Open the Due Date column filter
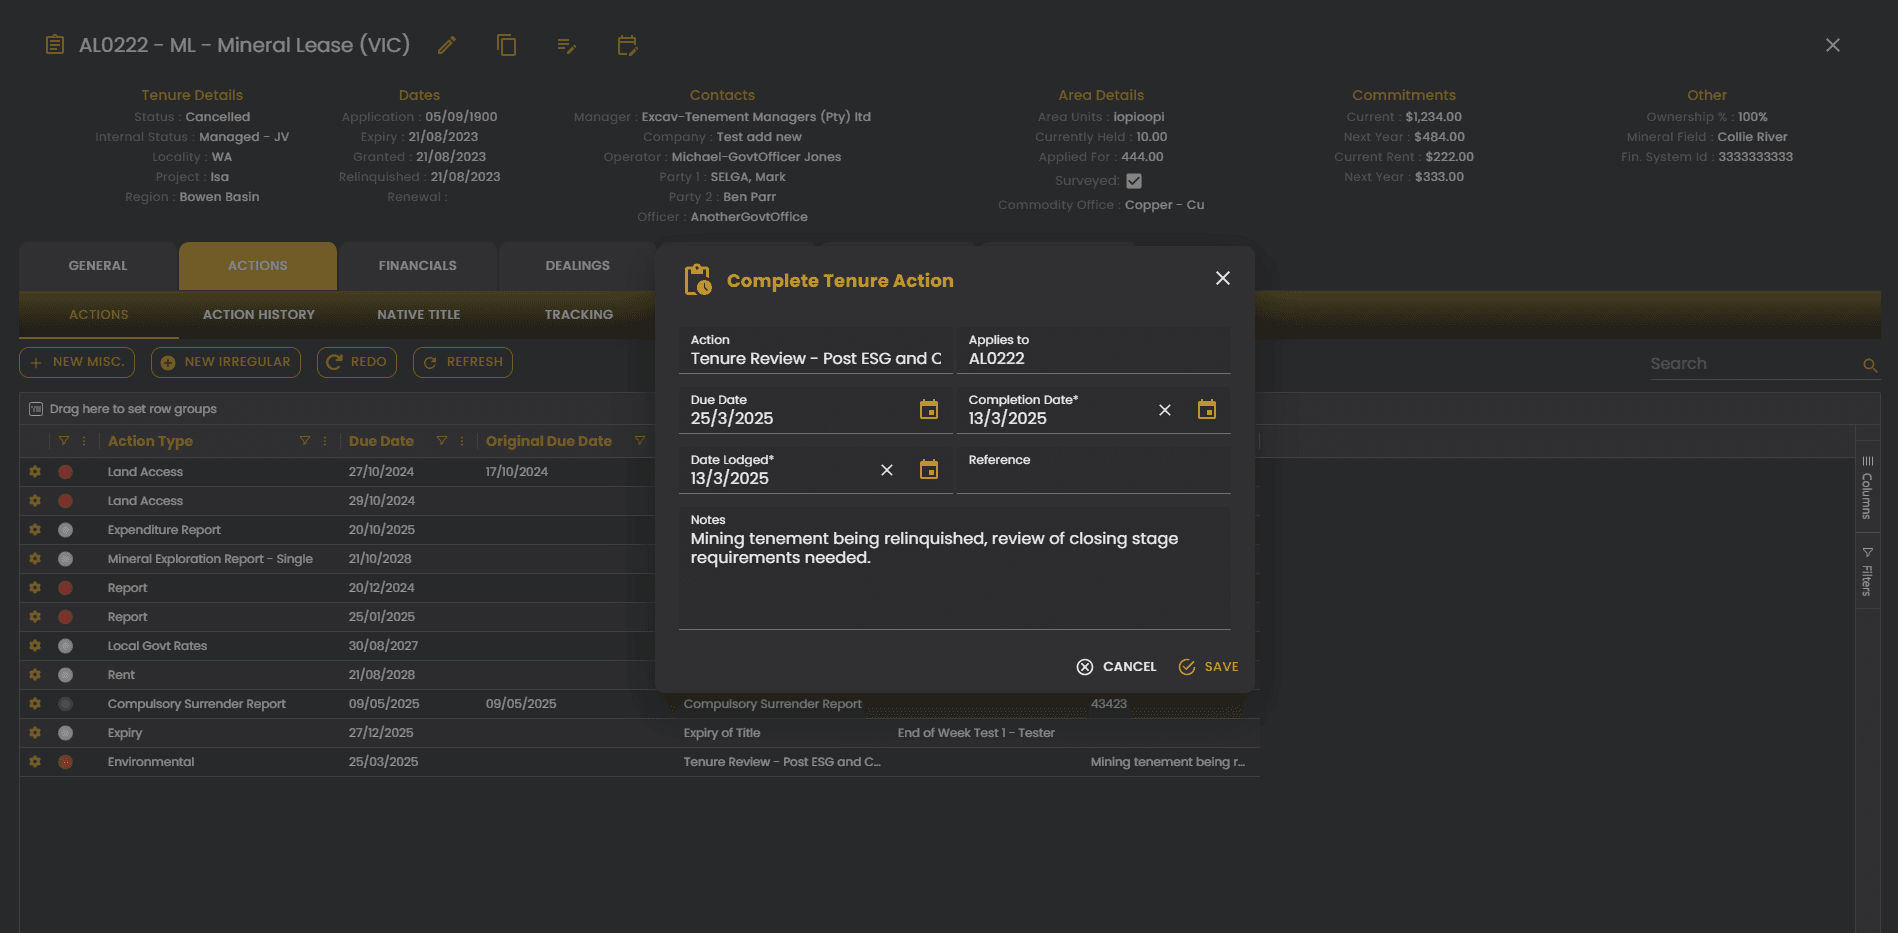This screenshot has width=1898, height=933. 442,441
